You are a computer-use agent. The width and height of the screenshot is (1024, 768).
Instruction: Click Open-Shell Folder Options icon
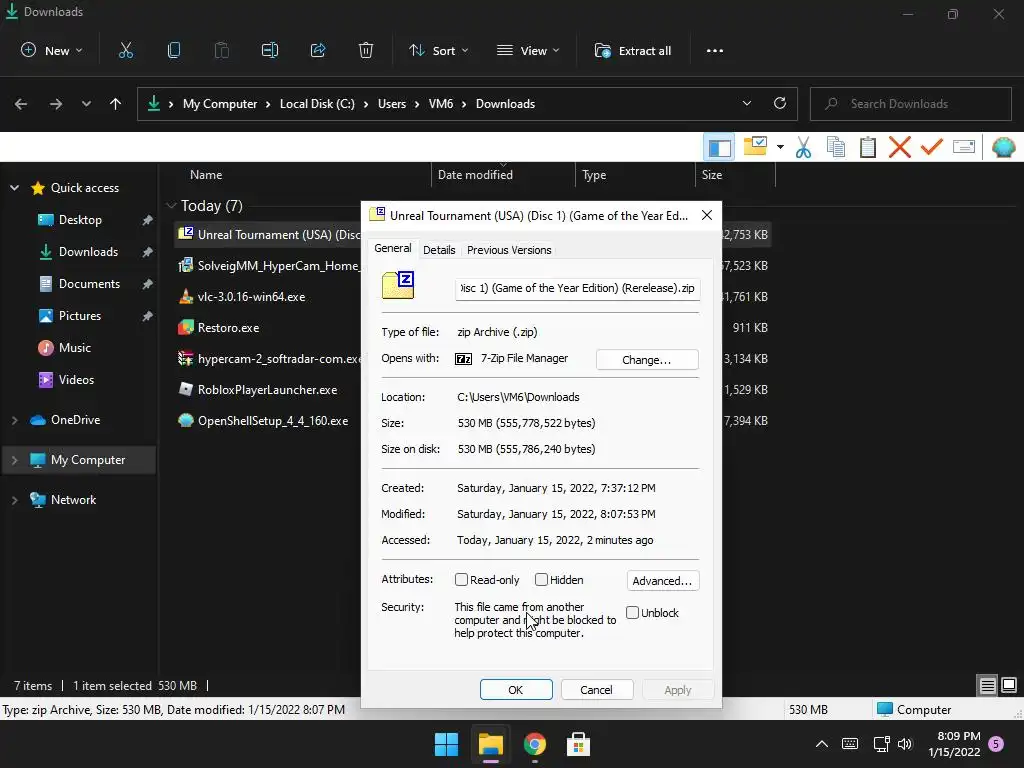coord(755,146)
